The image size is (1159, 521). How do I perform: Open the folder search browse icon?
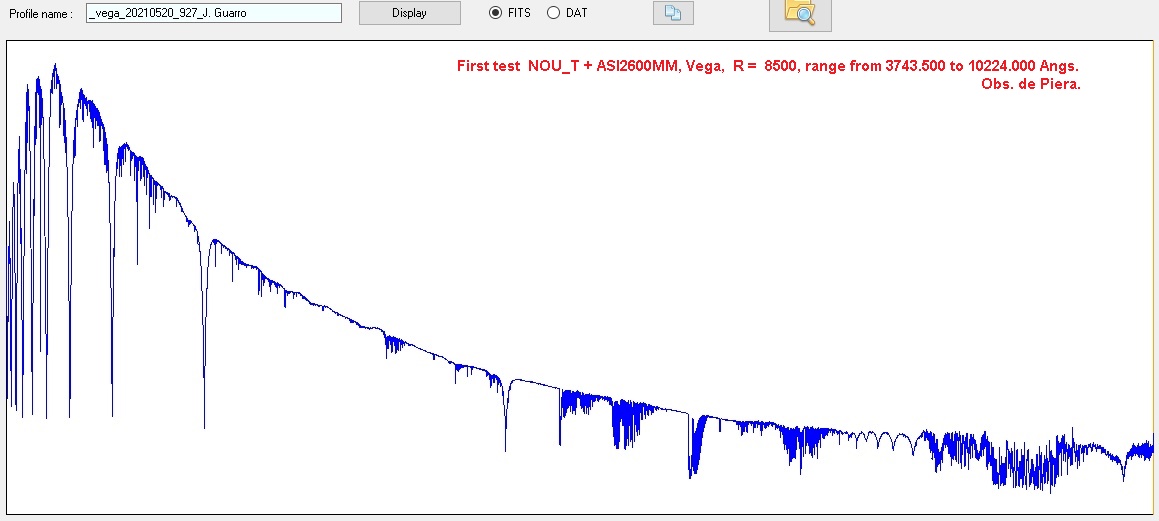[799, 13]
